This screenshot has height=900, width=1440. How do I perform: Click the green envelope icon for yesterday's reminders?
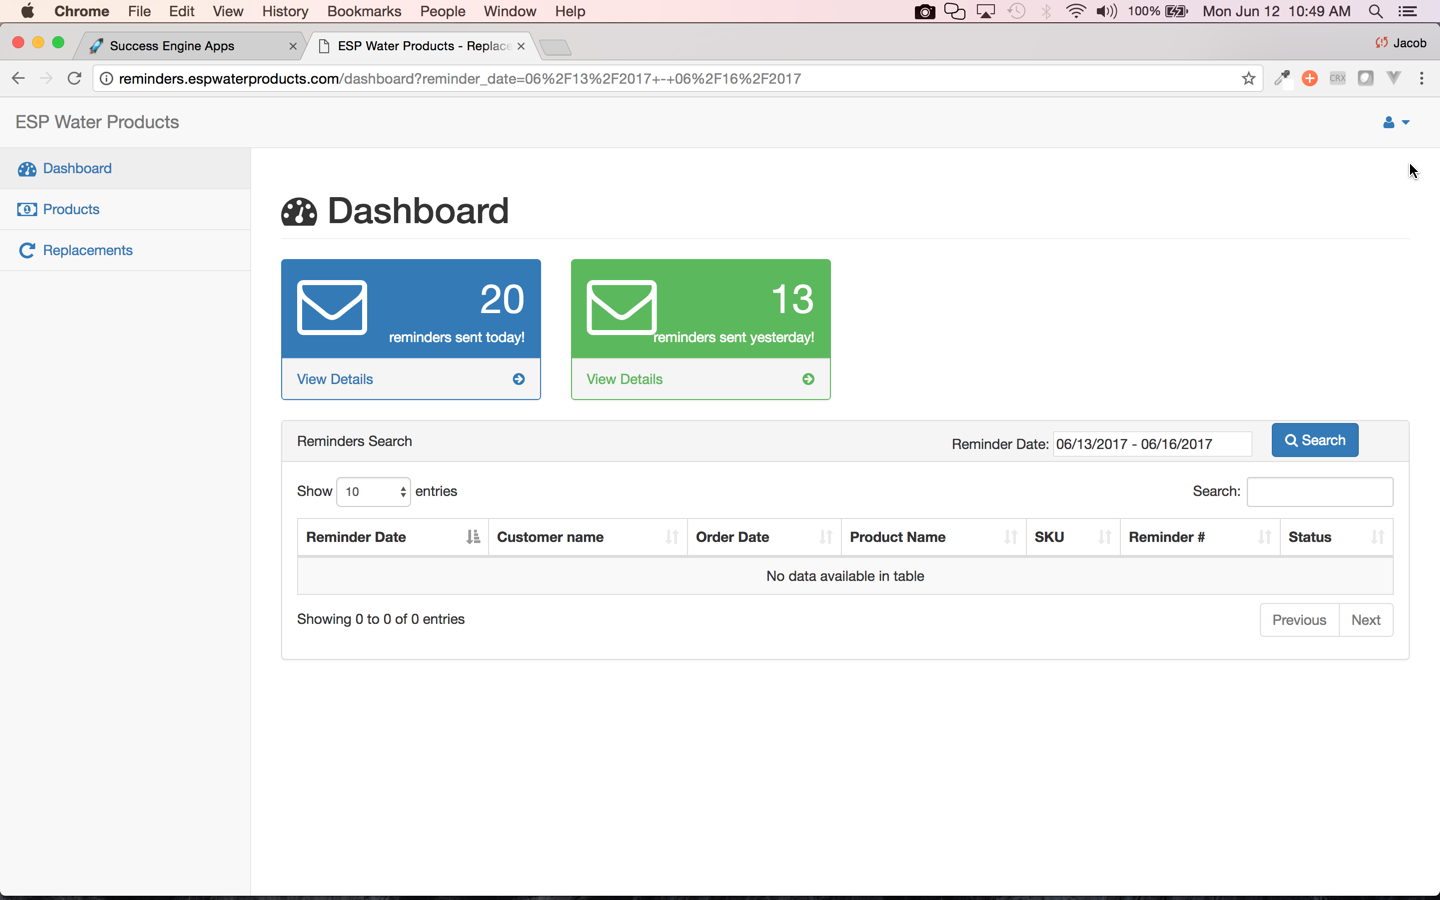tap(621, 308)
